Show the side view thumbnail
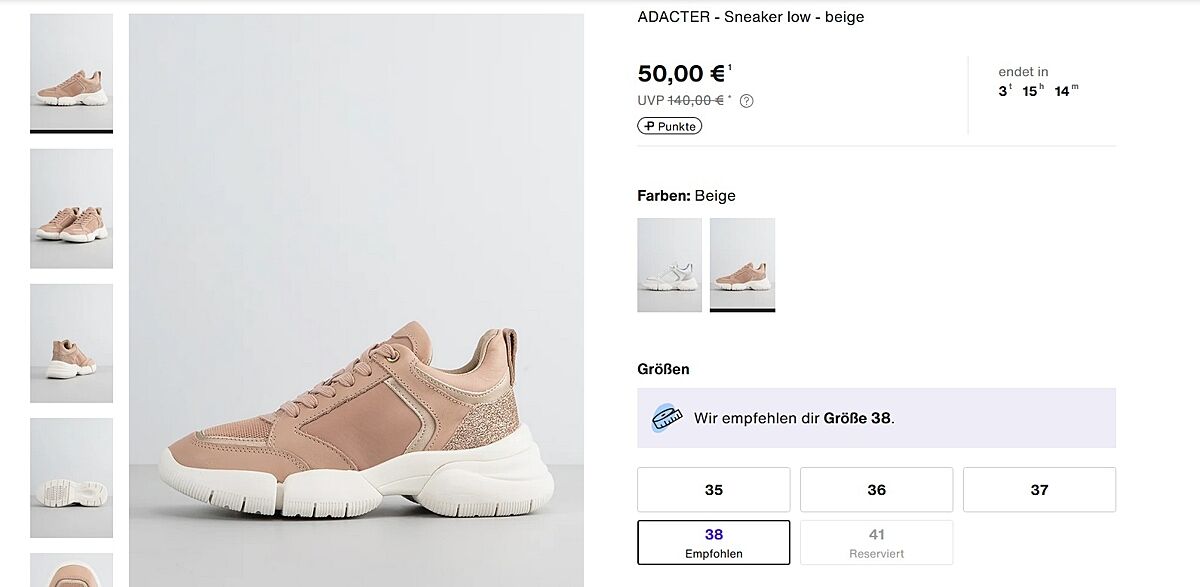 coord(71,72)
